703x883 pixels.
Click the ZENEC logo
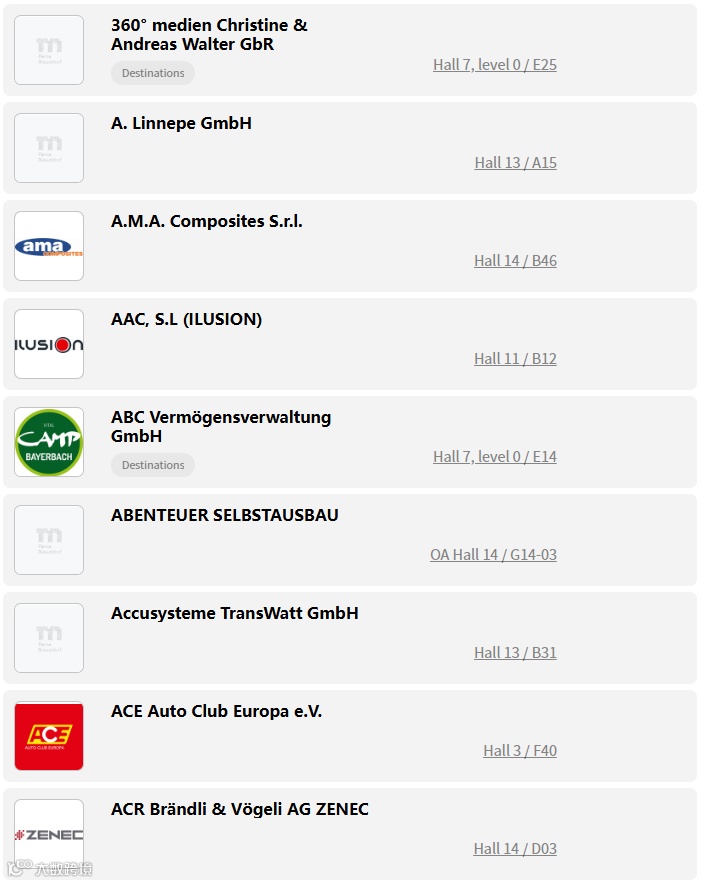(49, 834)
